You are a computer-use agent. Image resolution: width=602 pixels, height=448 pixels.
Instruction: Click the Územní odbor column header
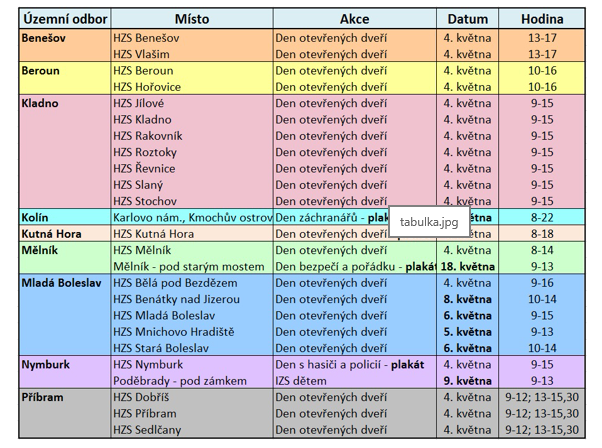pyautogui.click(x=65, y=19)
